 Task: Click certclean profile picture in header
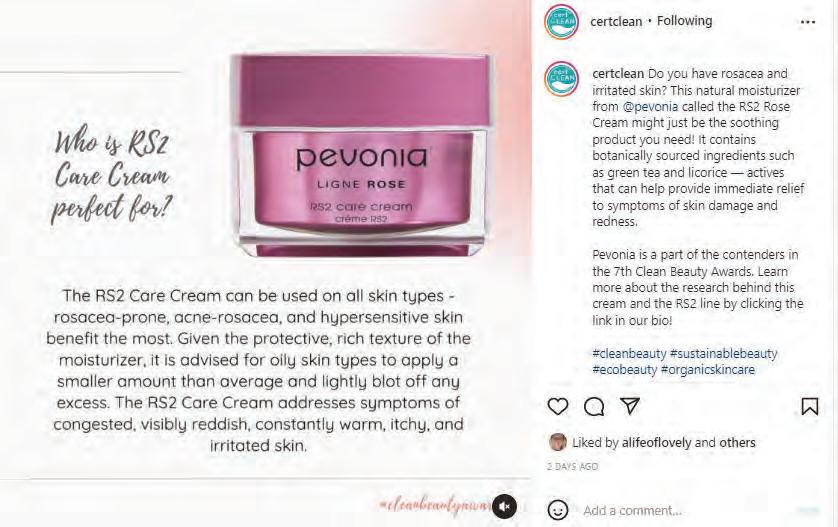click(x=562, y=22)
